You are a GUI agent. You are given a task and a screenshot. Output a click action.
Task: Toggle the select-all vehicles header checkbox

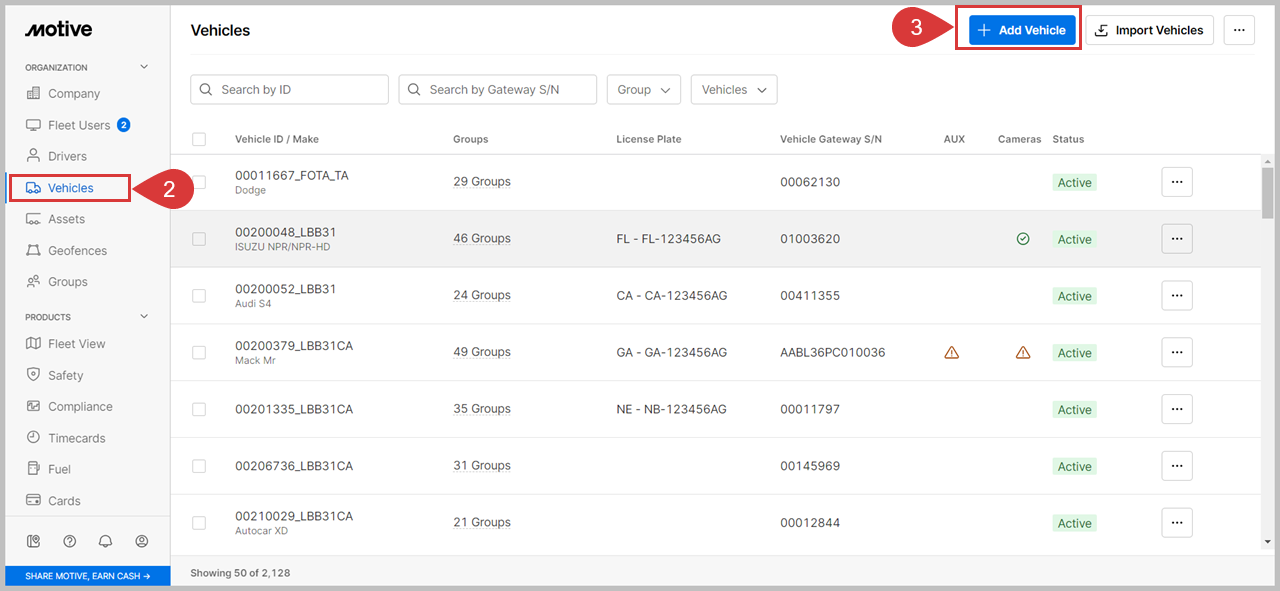(x=199, y=139)
